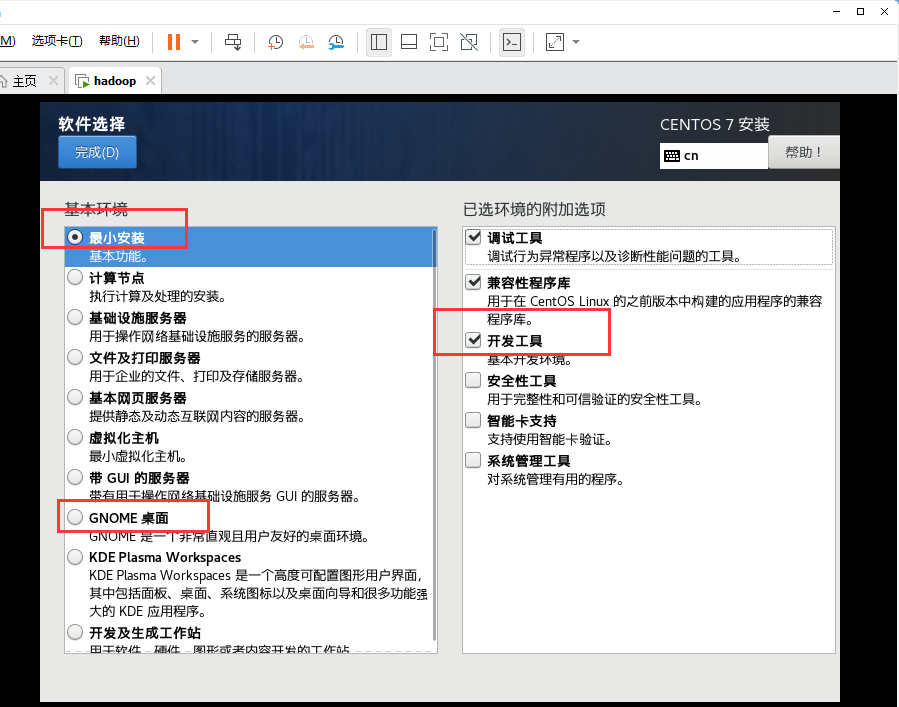This screenshot has width=899, height=707.
Task: Enable the 智能卡支持 add-on
Action: [473, 420]
